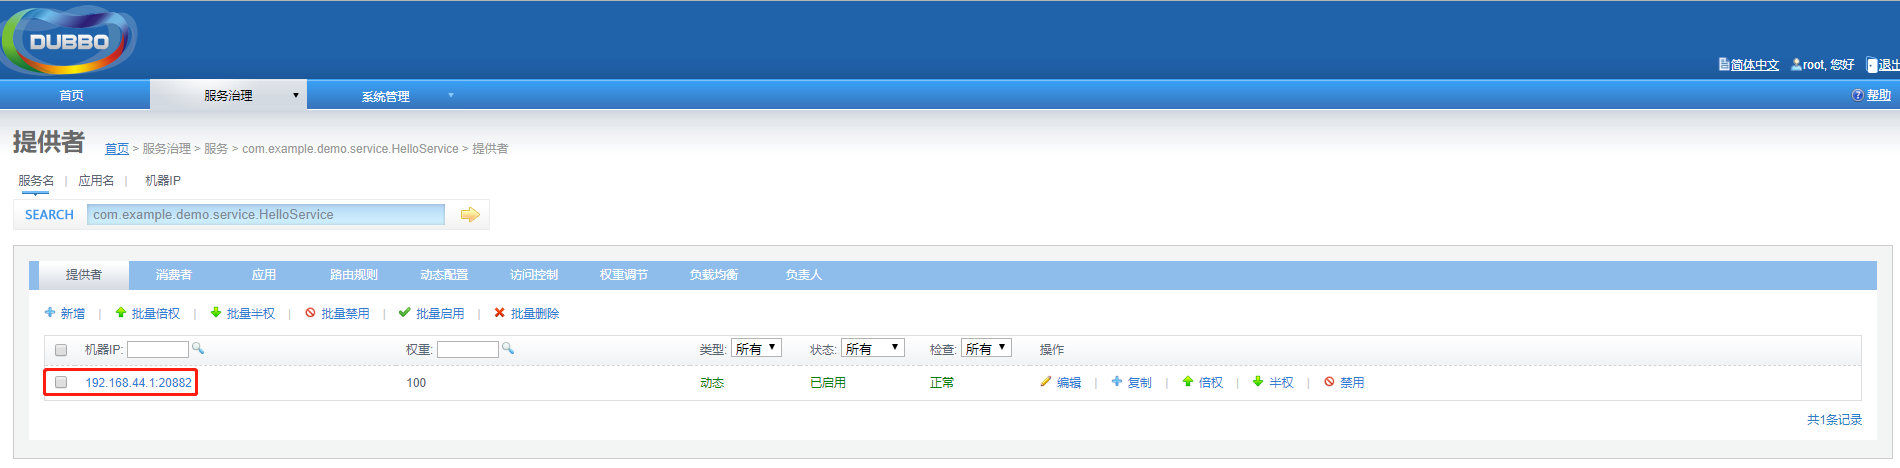The width and height of the screenshot is (1900, 468).
Task: Click the 动态 type cell
Action: click(x=712, y=383)
